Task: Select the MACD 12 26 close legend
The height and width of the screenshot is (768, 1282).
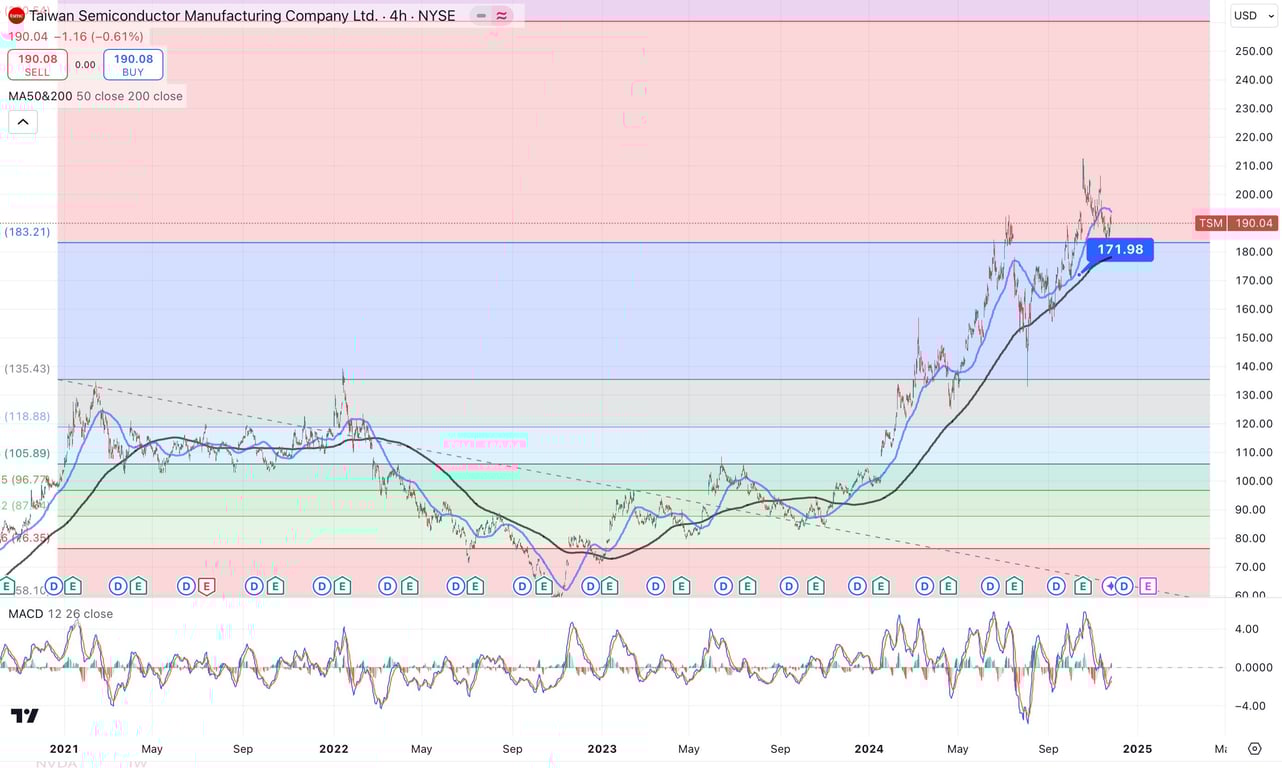Action: pos(60,614)
